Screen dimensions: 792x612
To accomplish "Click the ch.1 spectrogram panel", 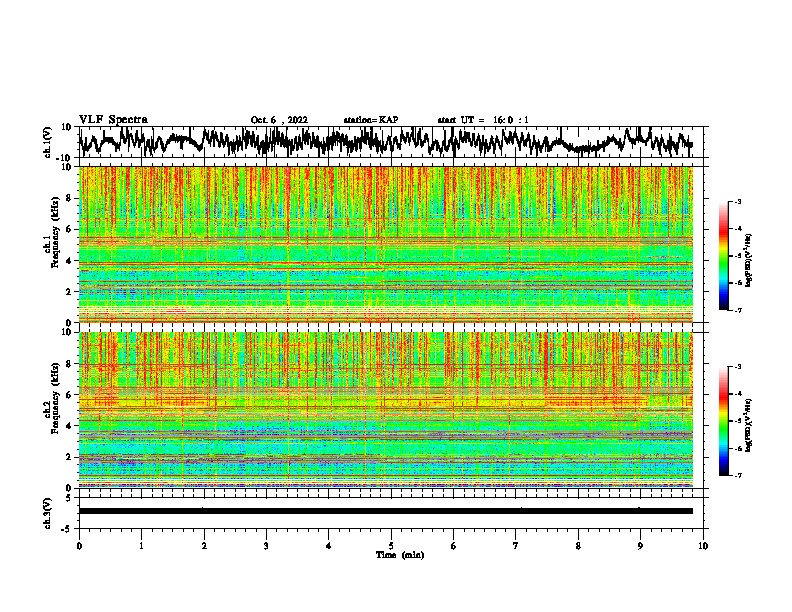I will pos(386,244).
